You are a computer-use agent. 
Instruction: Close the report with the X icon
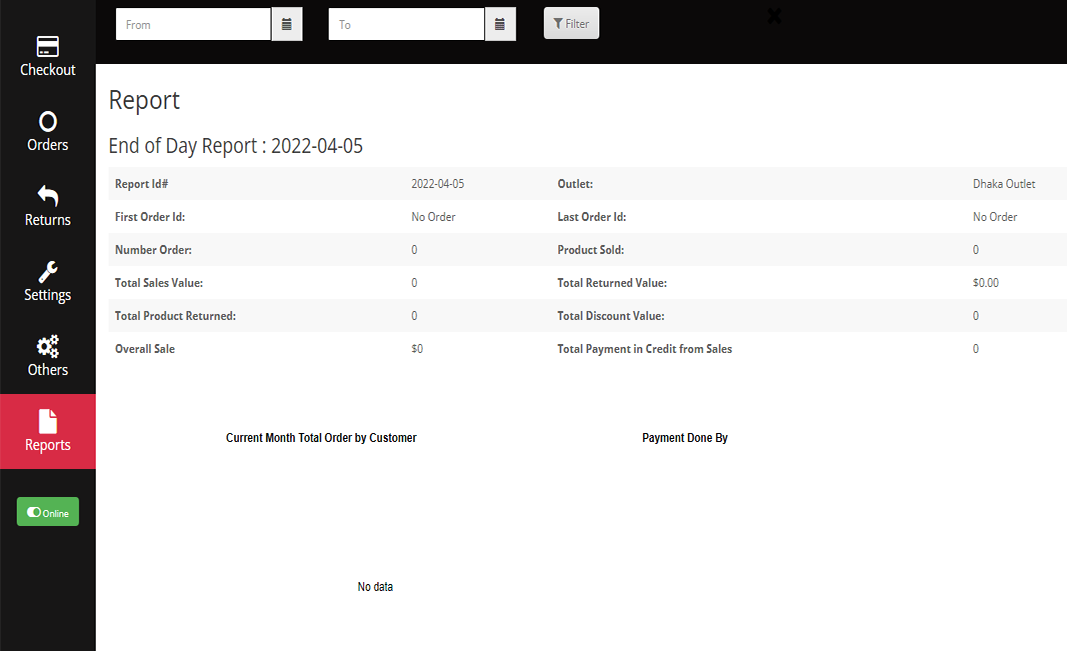[773, 16]
